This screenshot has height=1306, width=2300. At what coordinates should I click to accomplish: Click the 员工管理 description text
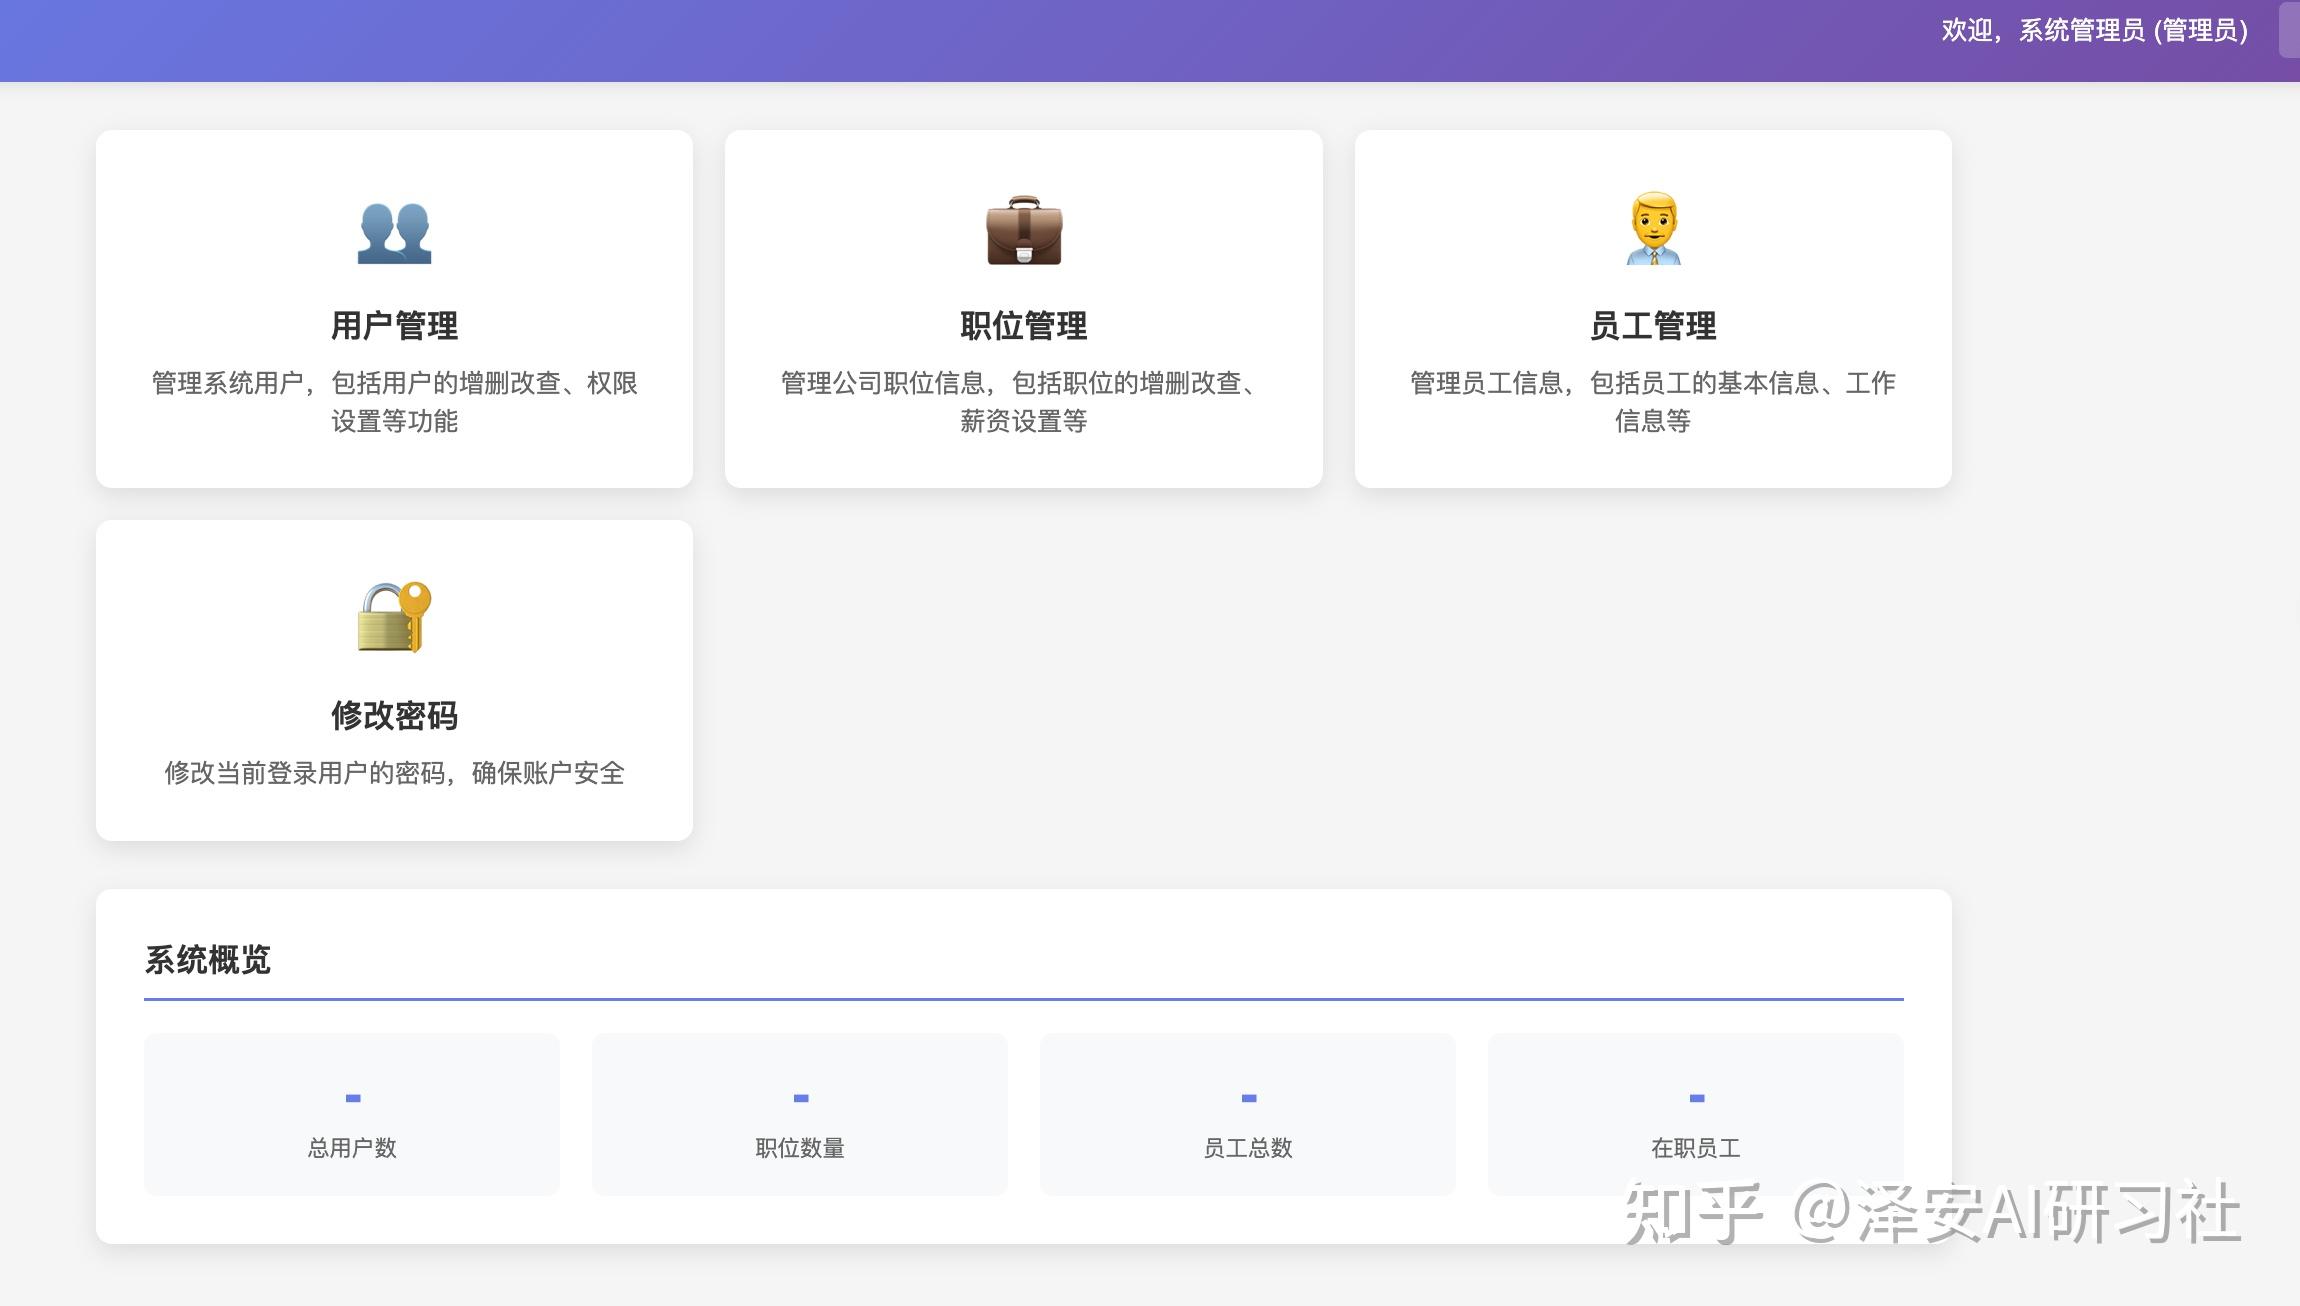coord(1653,401)
